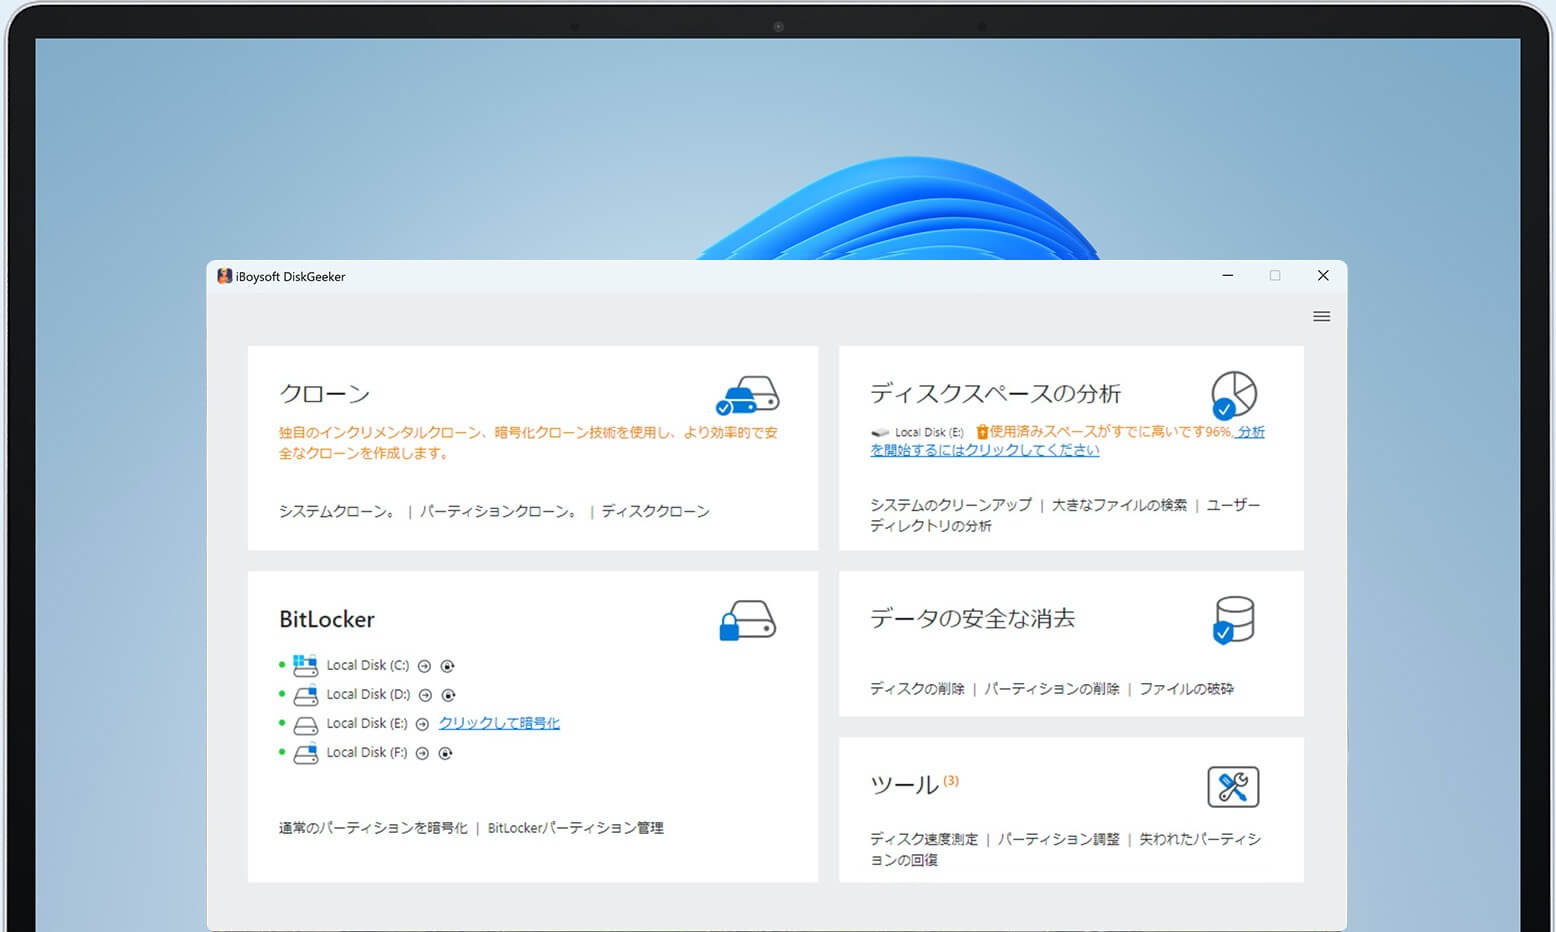Click the lock icon next to Local Disk (C:)
The width and height of the screenshot is (1556, 932).
coord(447,666)
